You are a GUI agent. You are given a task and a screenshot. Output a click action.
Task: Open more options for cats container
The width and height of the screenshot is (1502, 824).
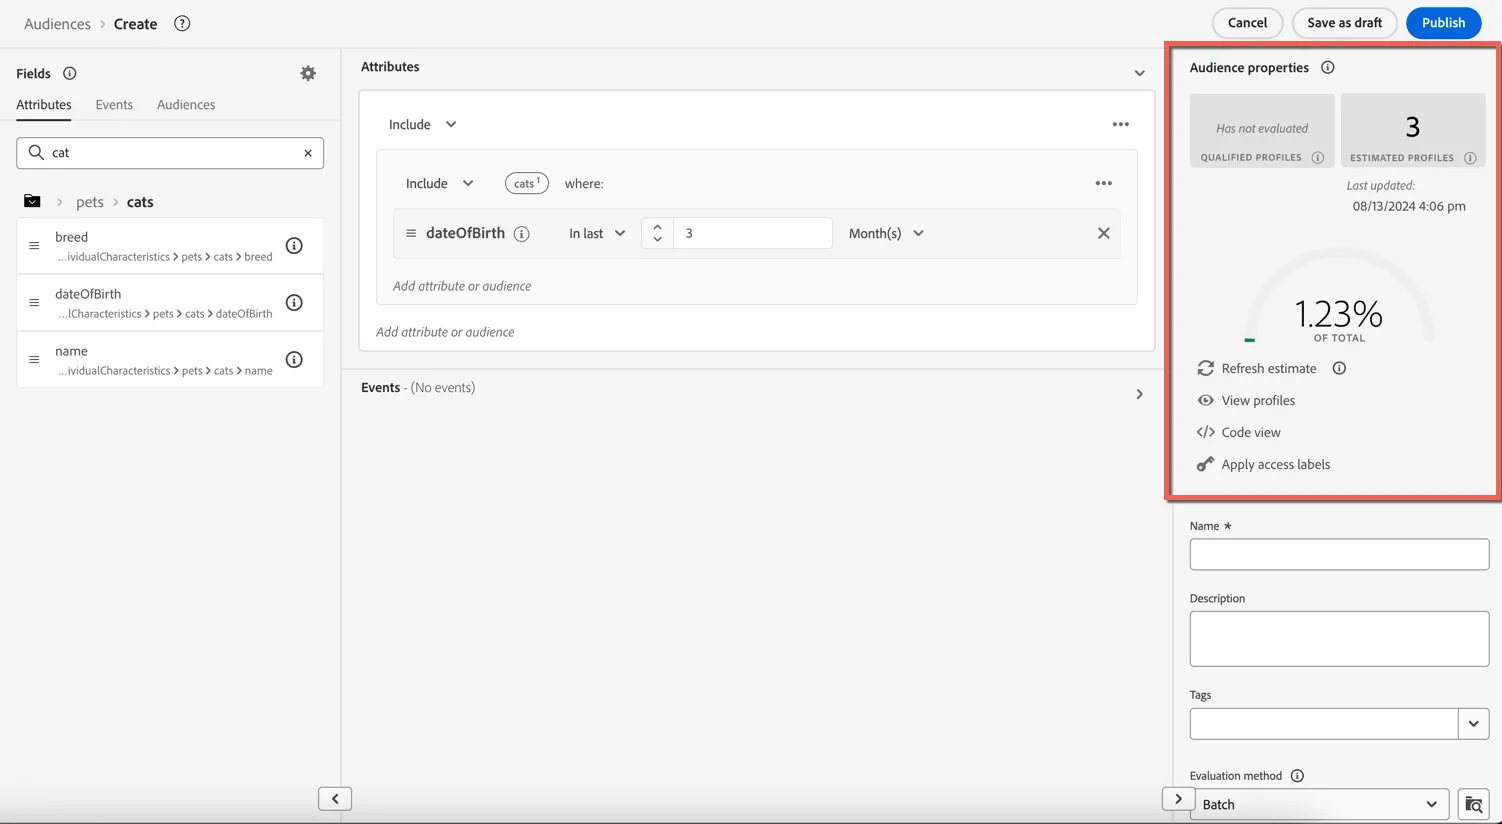pos(1104,183)
